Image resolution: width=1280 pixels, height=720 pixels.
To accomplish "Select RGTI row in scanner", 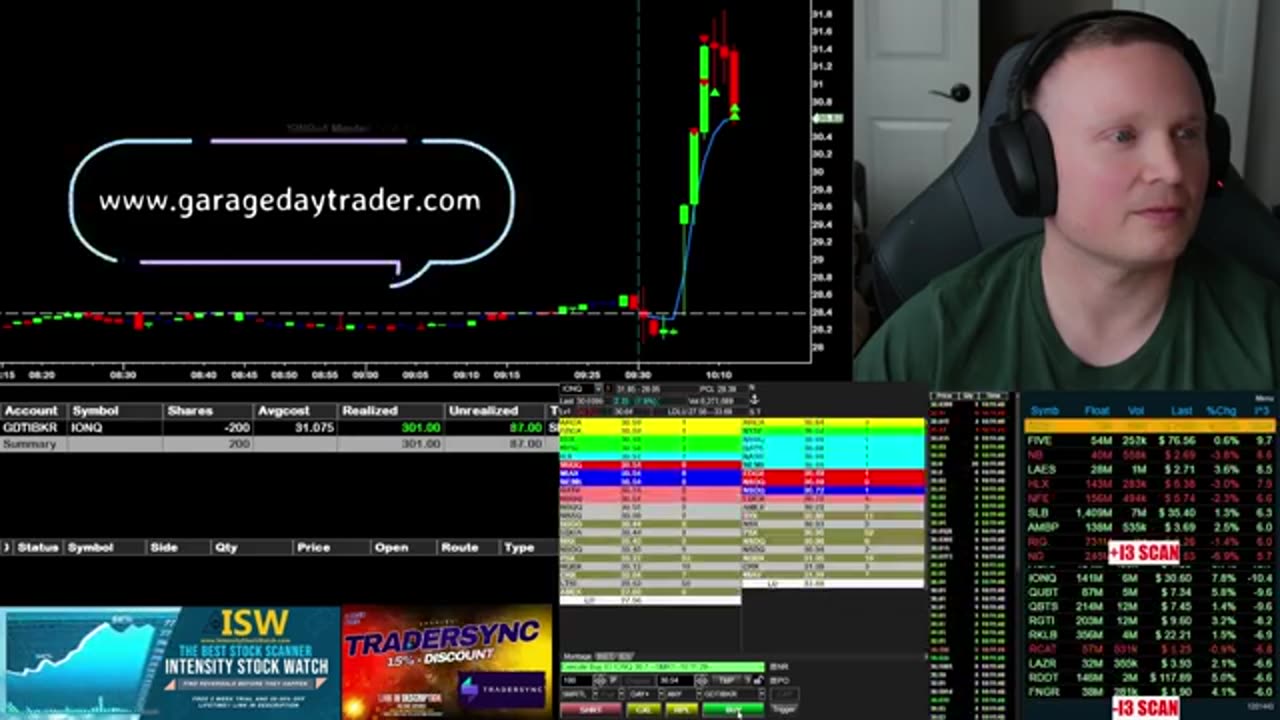I will click(1150, 620).
